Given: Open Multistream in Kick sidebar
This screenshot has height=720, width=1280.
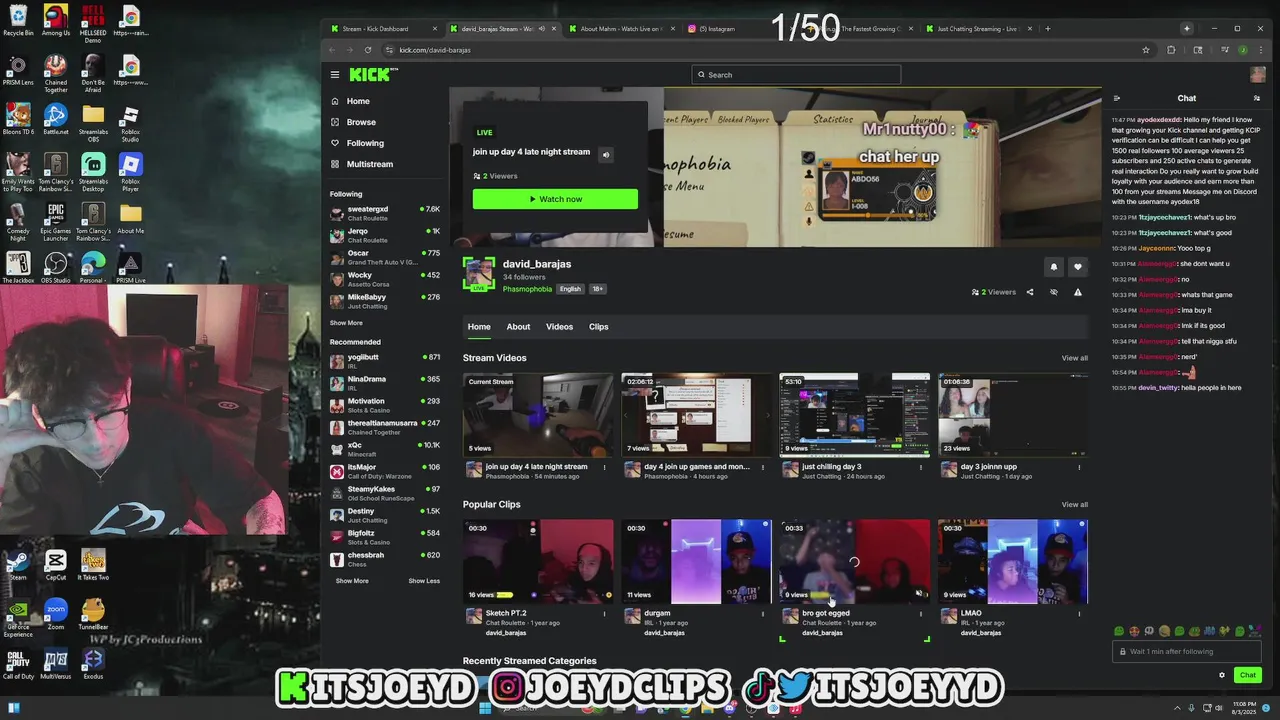Looking at the screenshot, I should [x=370, y=164].
